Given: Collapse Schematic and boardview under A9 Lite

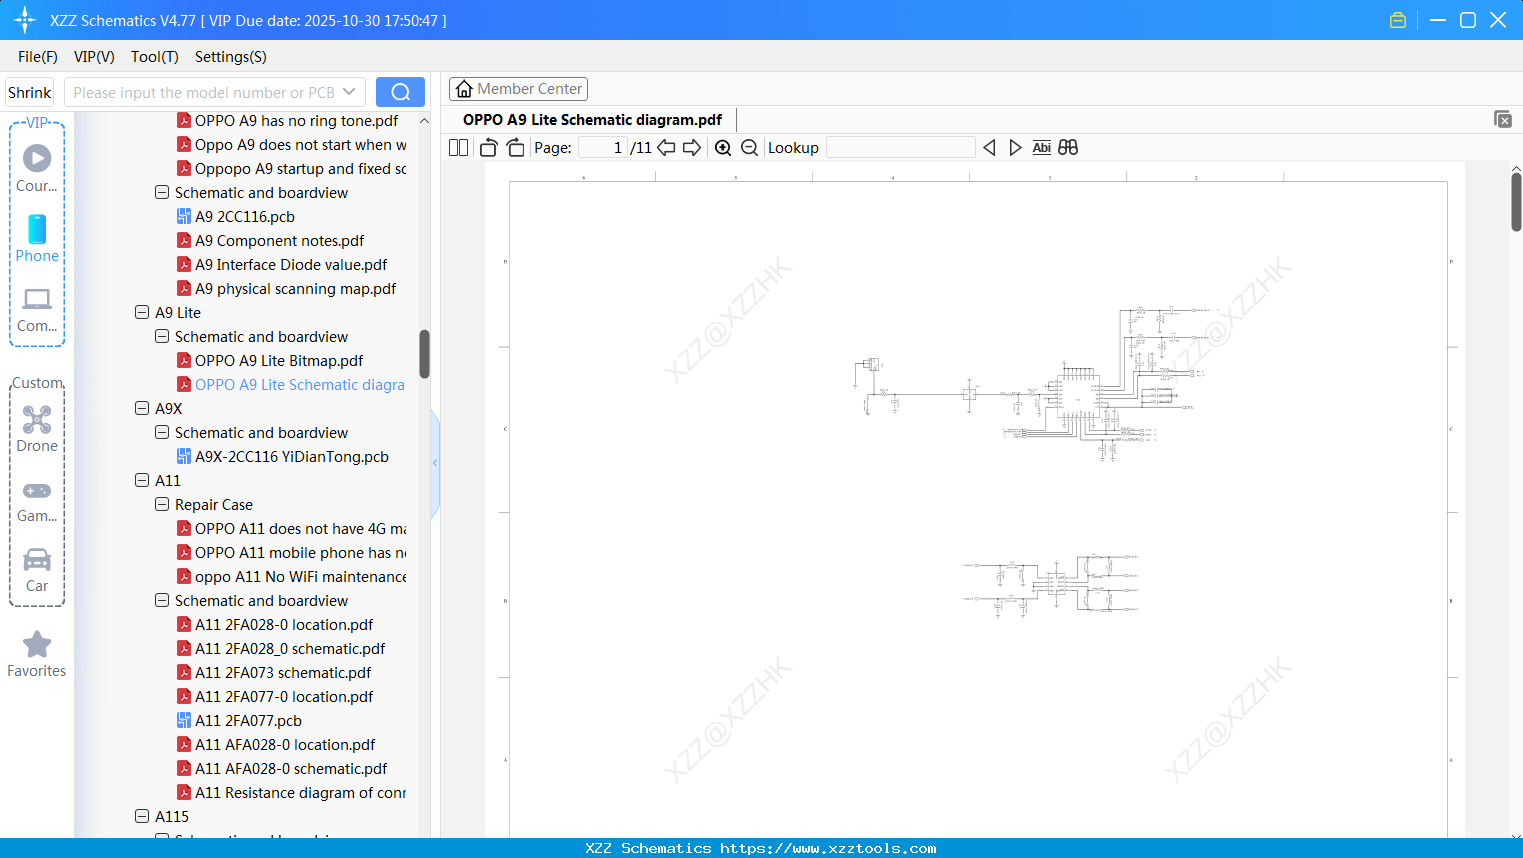Looking at the screenshot, I should click(162, 336).
